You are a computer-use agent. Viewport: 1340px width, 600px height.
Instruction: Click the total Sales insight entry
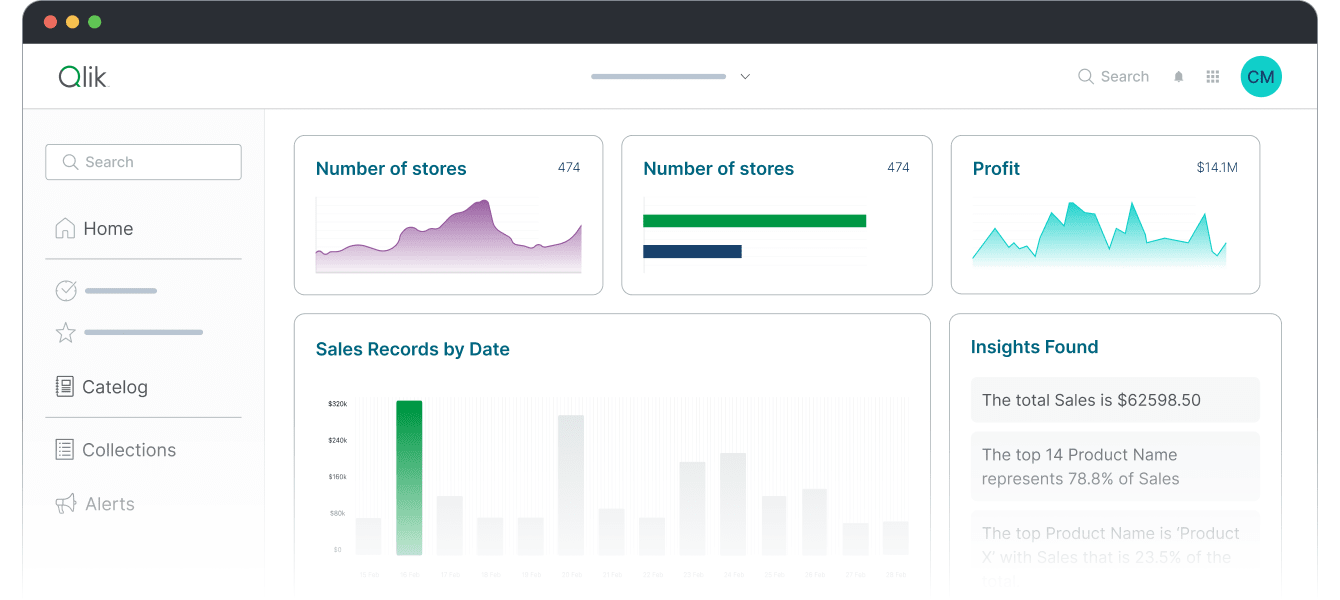pyautogui.click(x=1115, y=399)
